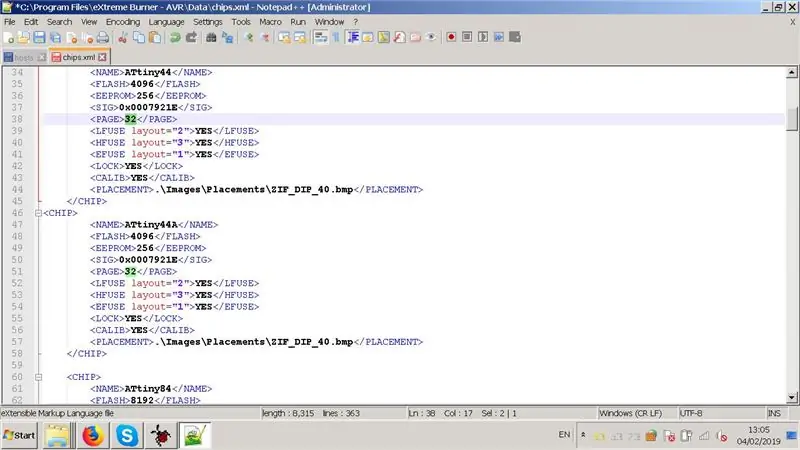Image resolution: width=800 pixels, height=450 pixels.
Task: Open the Settings menu
Action: click(208, 22)
